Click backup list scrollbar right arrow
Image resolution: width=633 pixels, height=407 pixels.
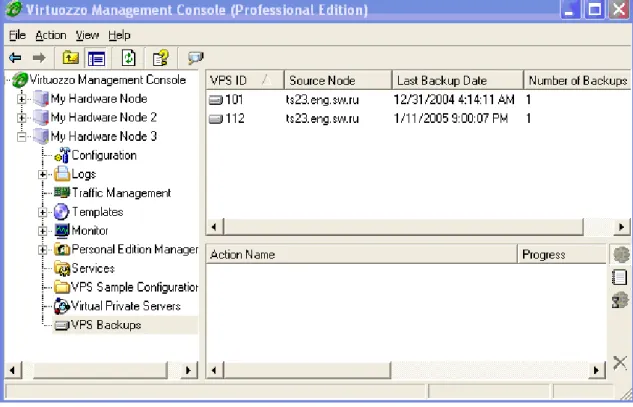(622, 227)
